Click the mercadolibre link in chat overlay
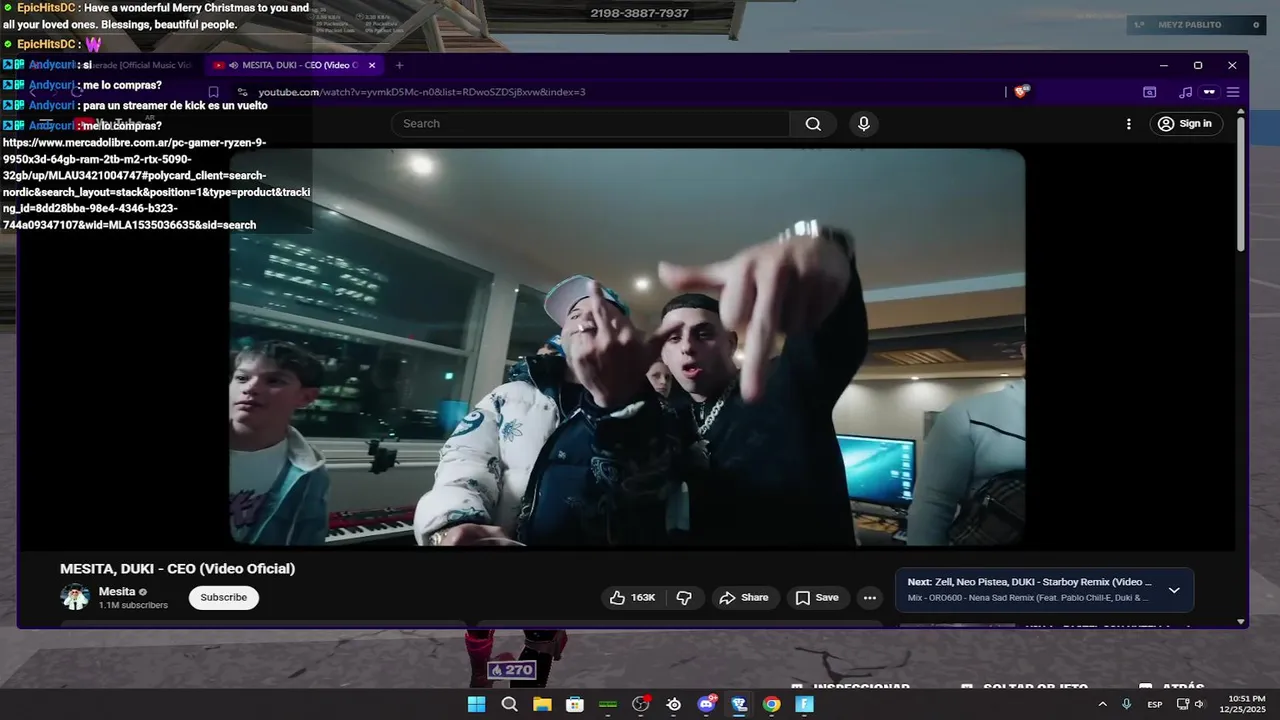Image resolution: width=1280 pixels, height=720 pixels. point(156,184)
